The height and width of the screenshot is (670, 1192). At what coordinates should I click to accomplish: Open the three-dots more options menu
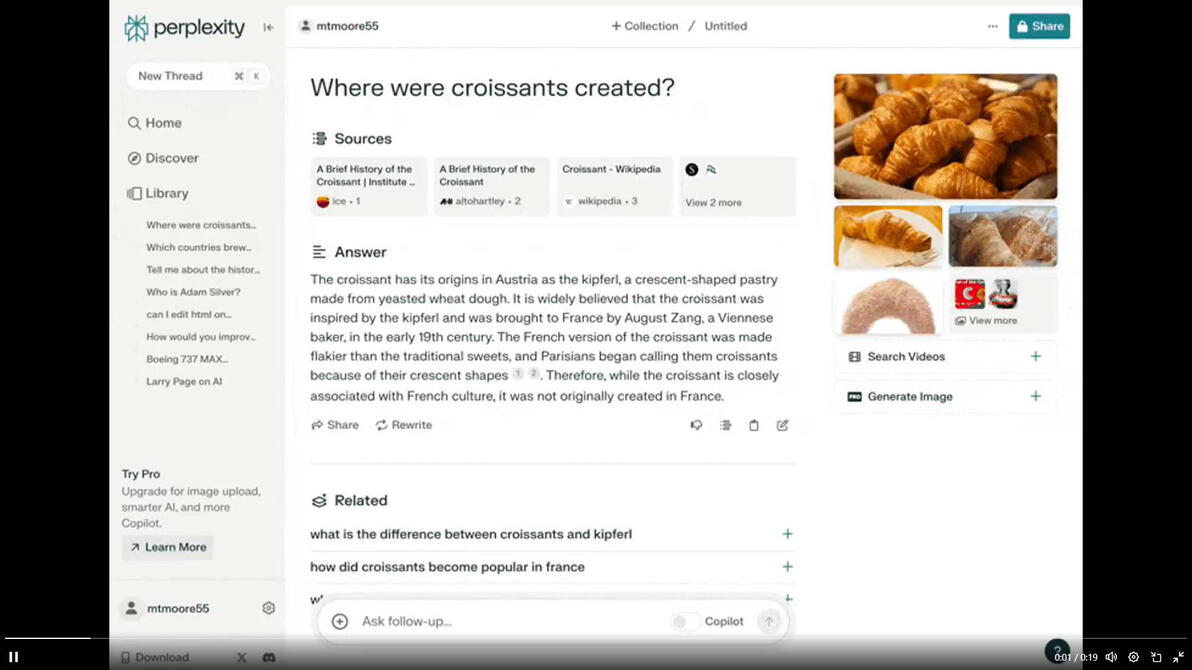pyautogui.click(x=993, y=26)
